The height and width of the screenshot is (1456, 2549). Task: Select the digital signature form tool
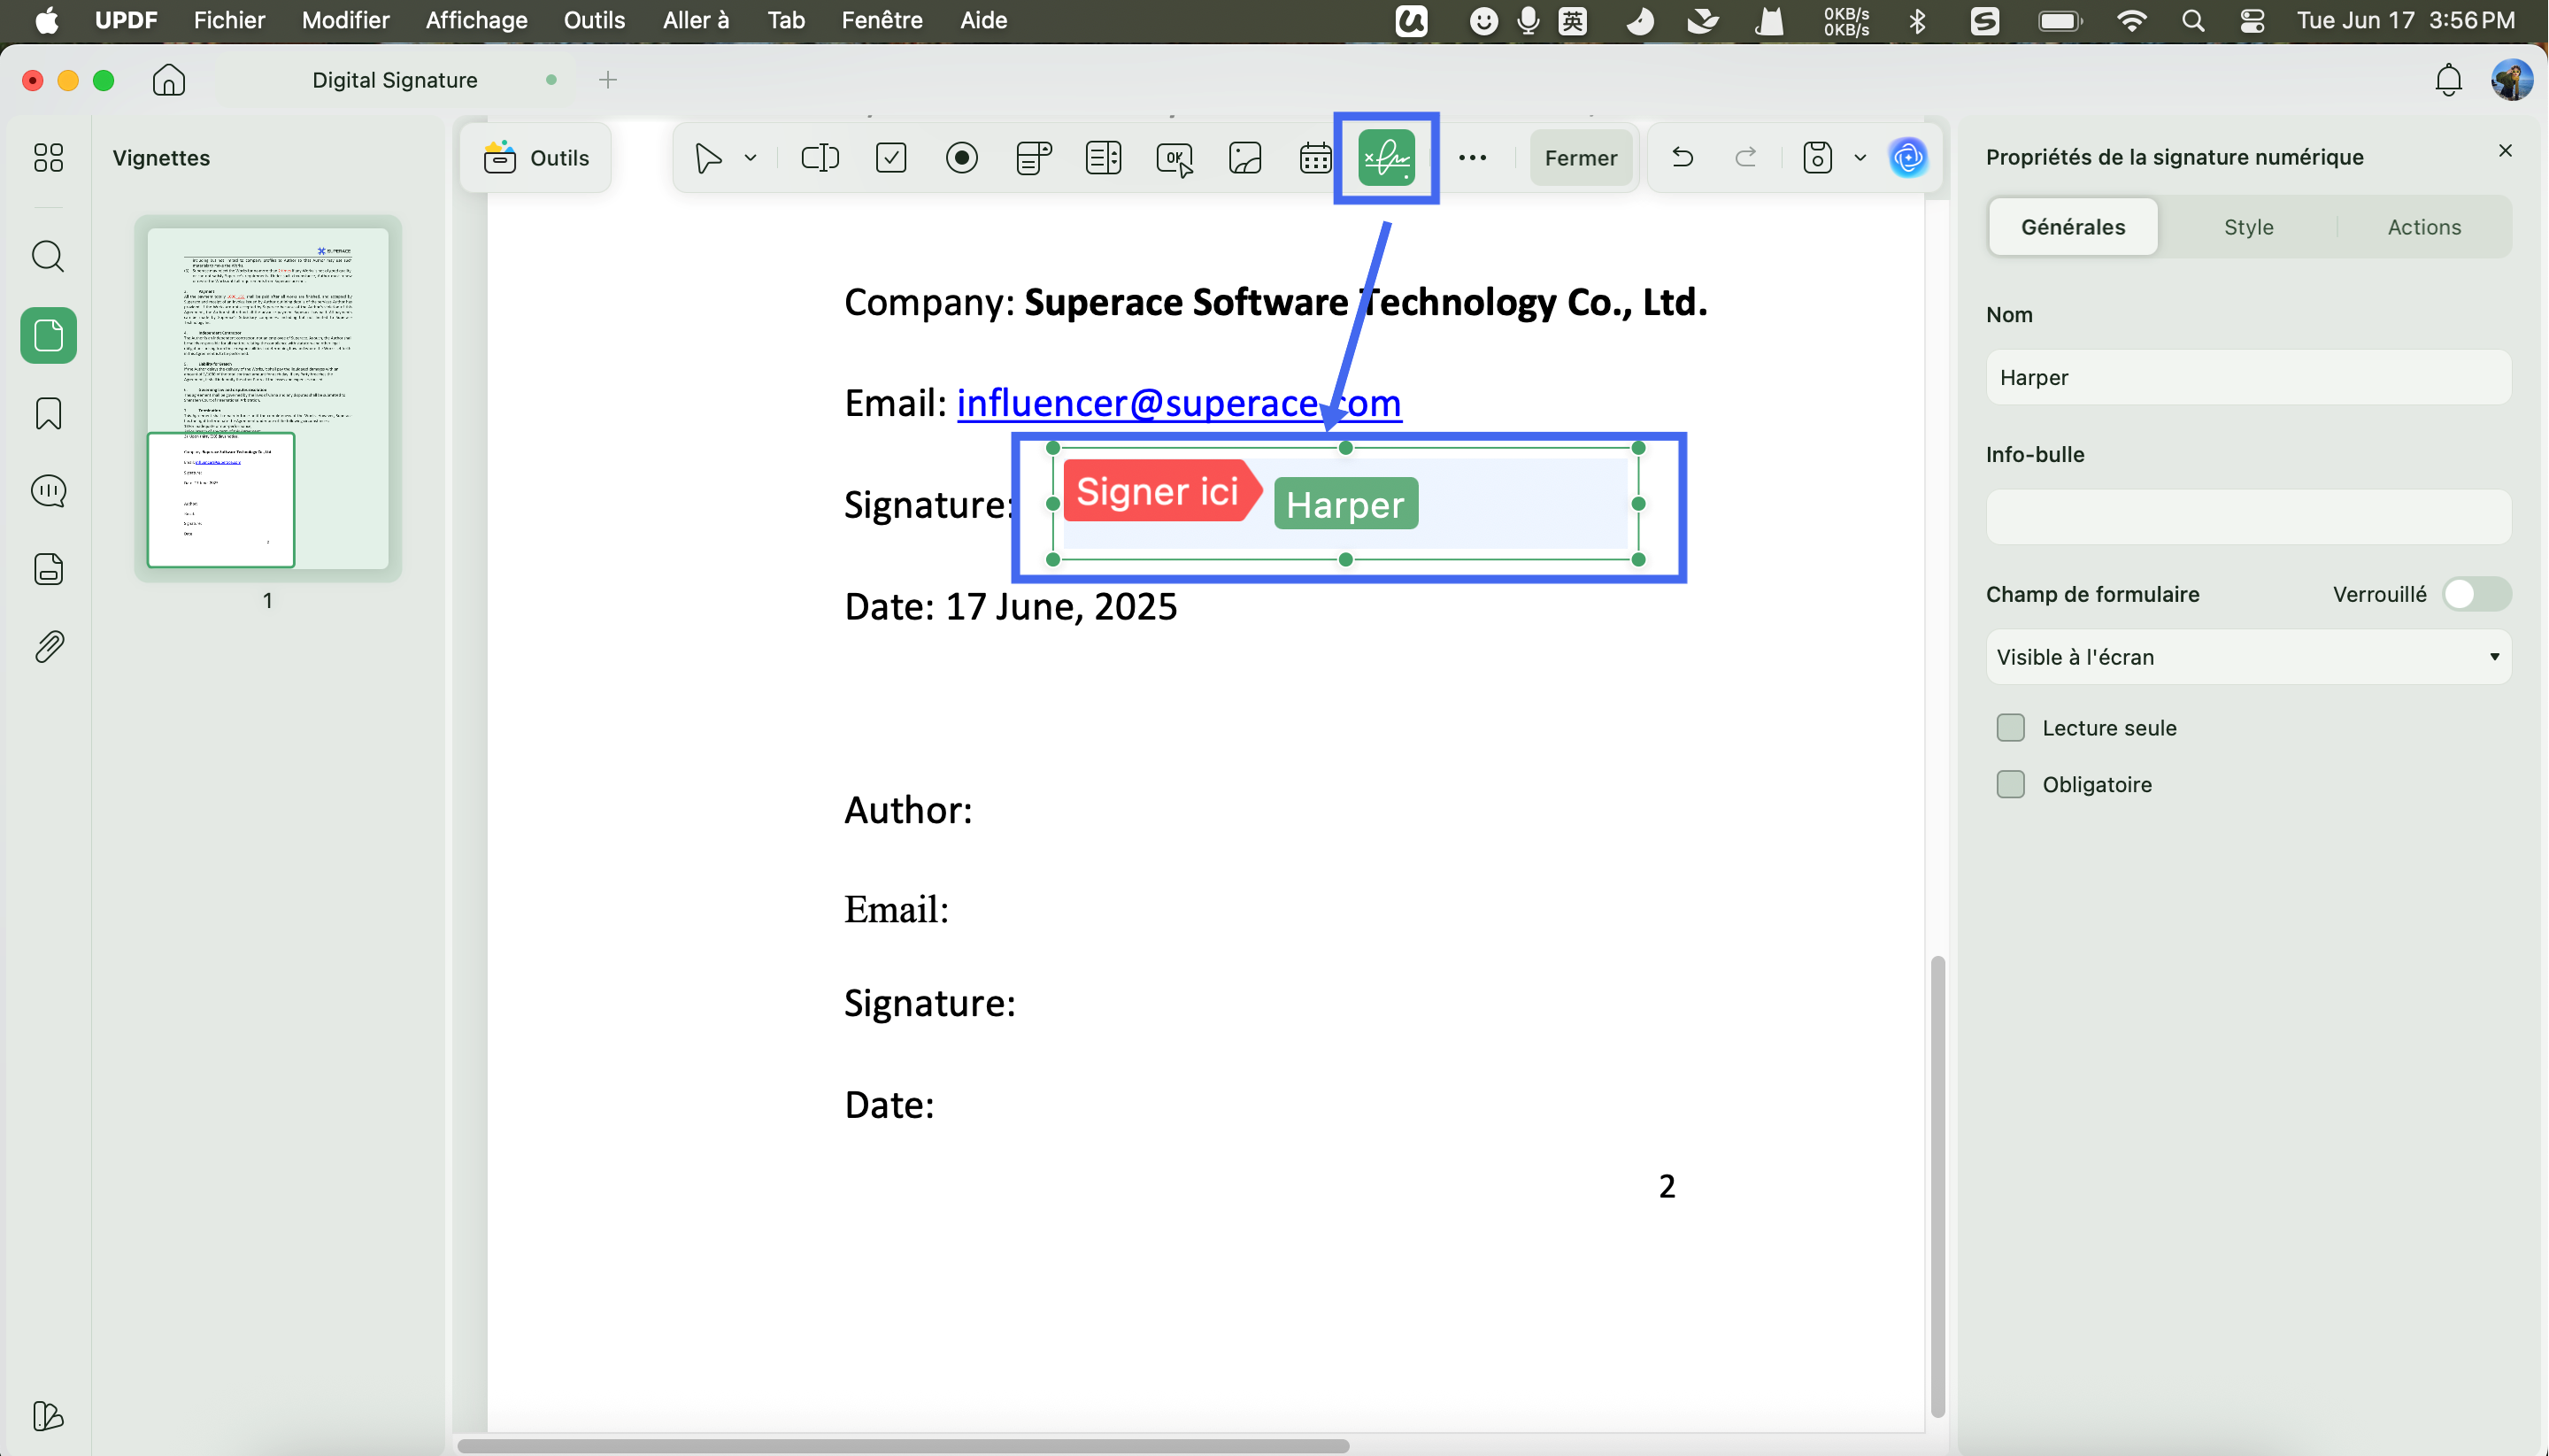[x=1386, y=158]
